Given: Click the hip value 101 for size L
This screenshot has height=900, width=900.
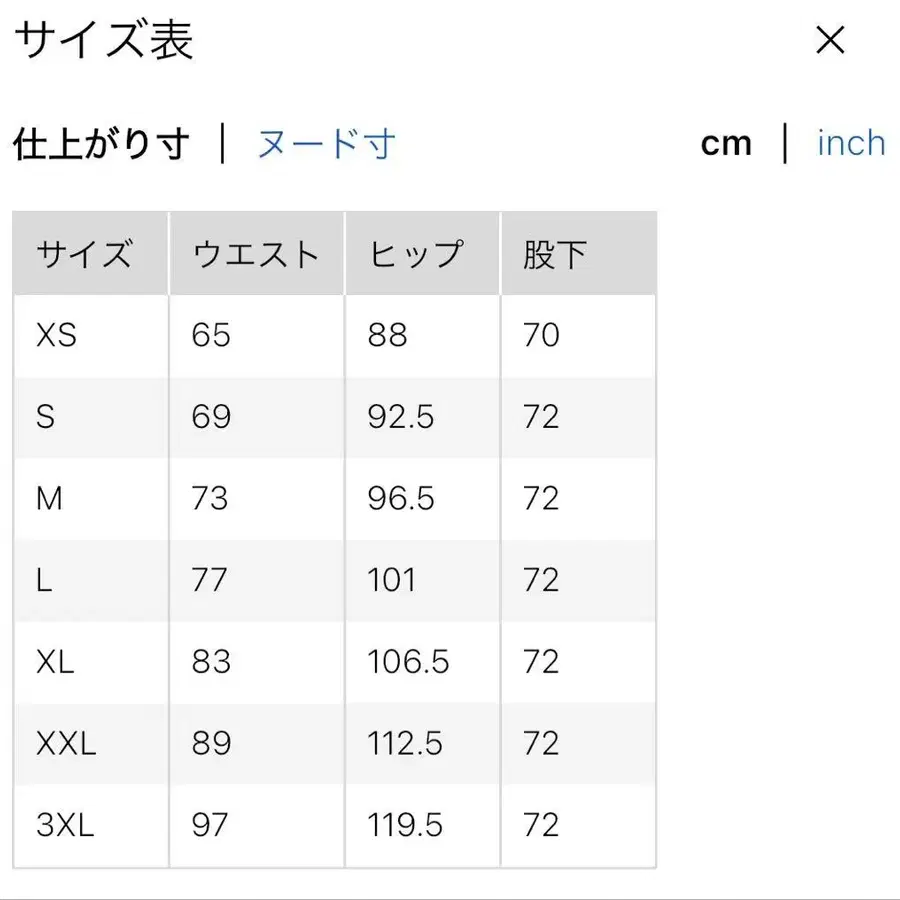Looking at the screenshot, I should pyautogui.click(x=391, y=580).
